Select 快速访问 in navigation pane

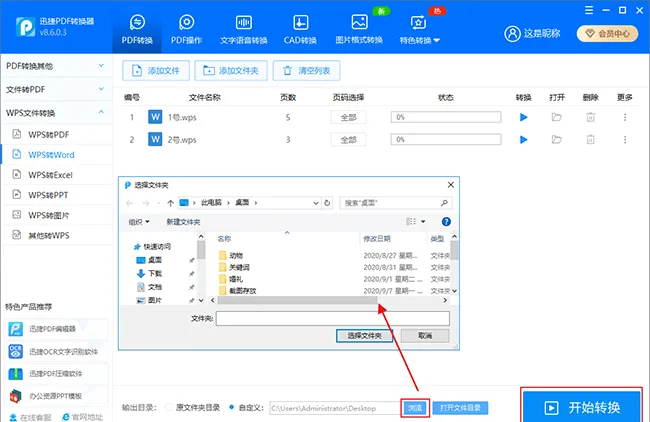(152, 247)
